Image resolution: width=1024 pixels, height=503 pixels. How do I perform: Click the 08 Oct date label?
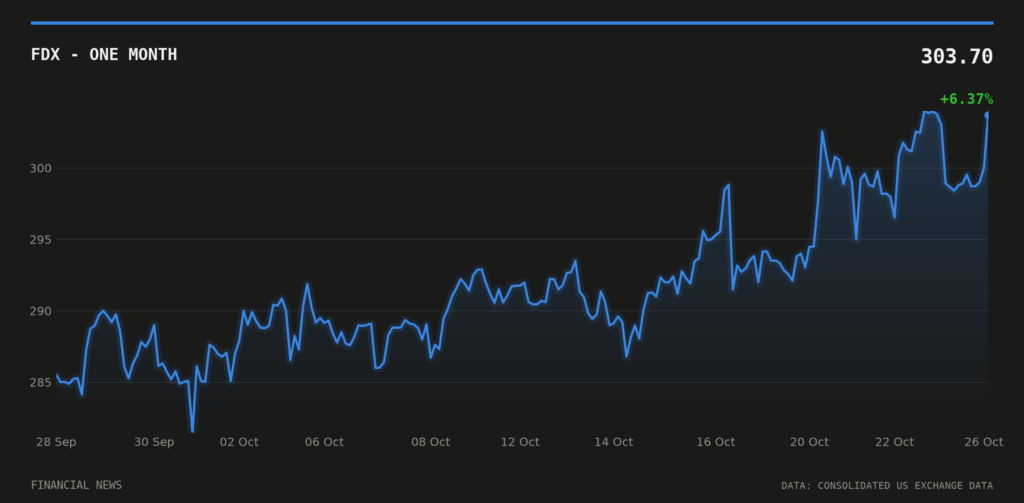430,442
